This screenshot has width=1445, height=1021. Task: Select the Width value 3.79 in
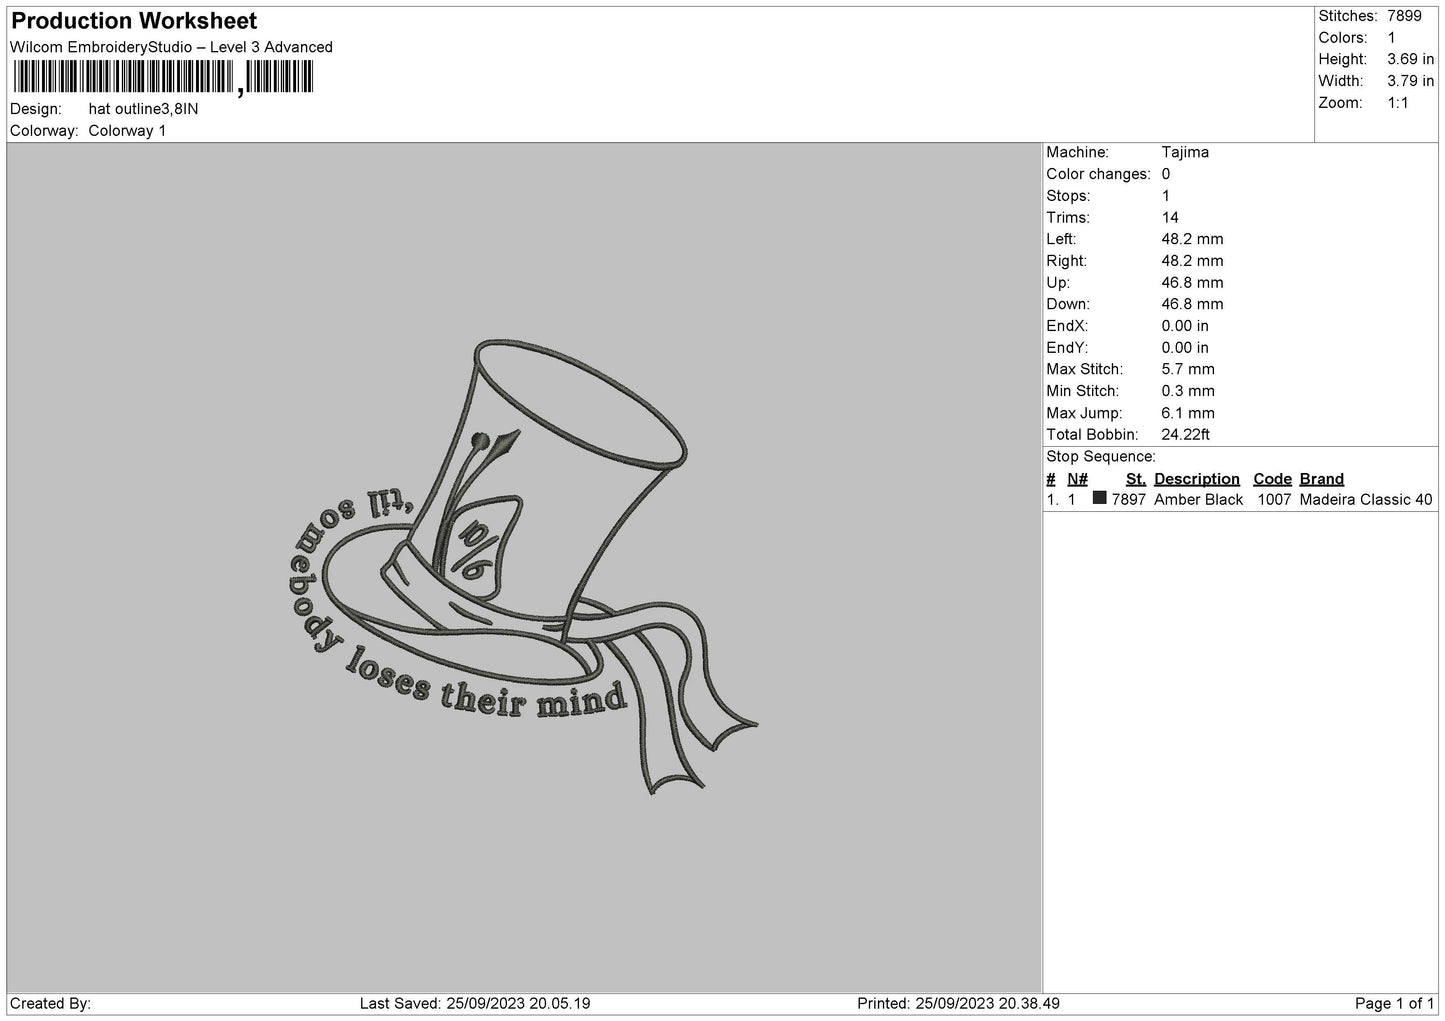point(1410,82)
